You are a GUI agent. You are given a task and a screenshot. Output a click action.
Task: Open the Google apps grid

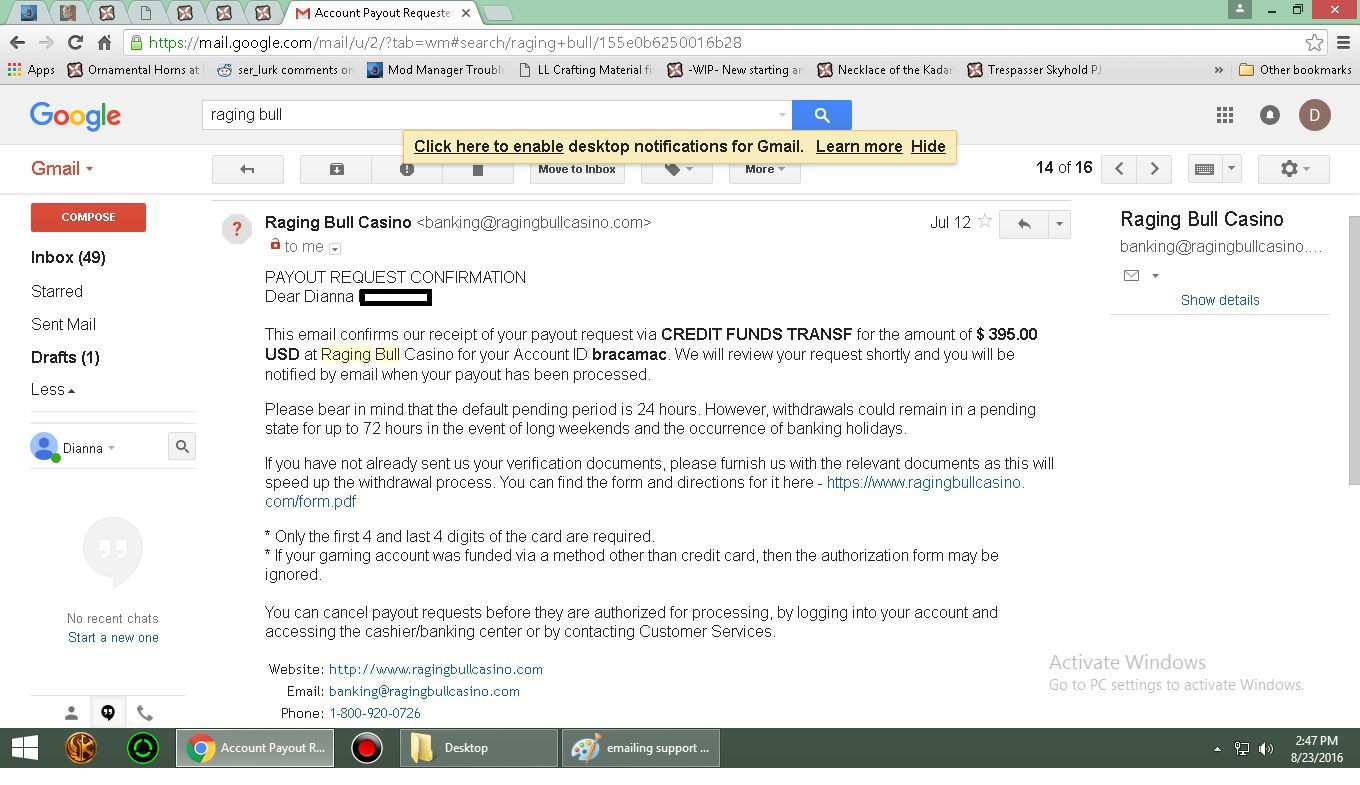pyautogui.click(x=1225, y=115)
